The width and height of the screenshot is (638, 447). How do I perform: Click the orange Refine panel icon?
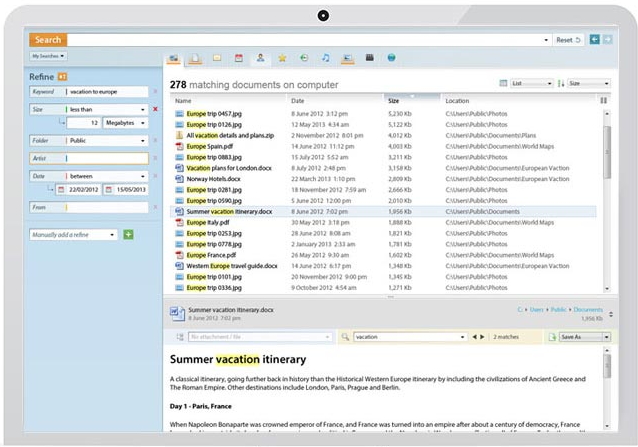(62, 76)
